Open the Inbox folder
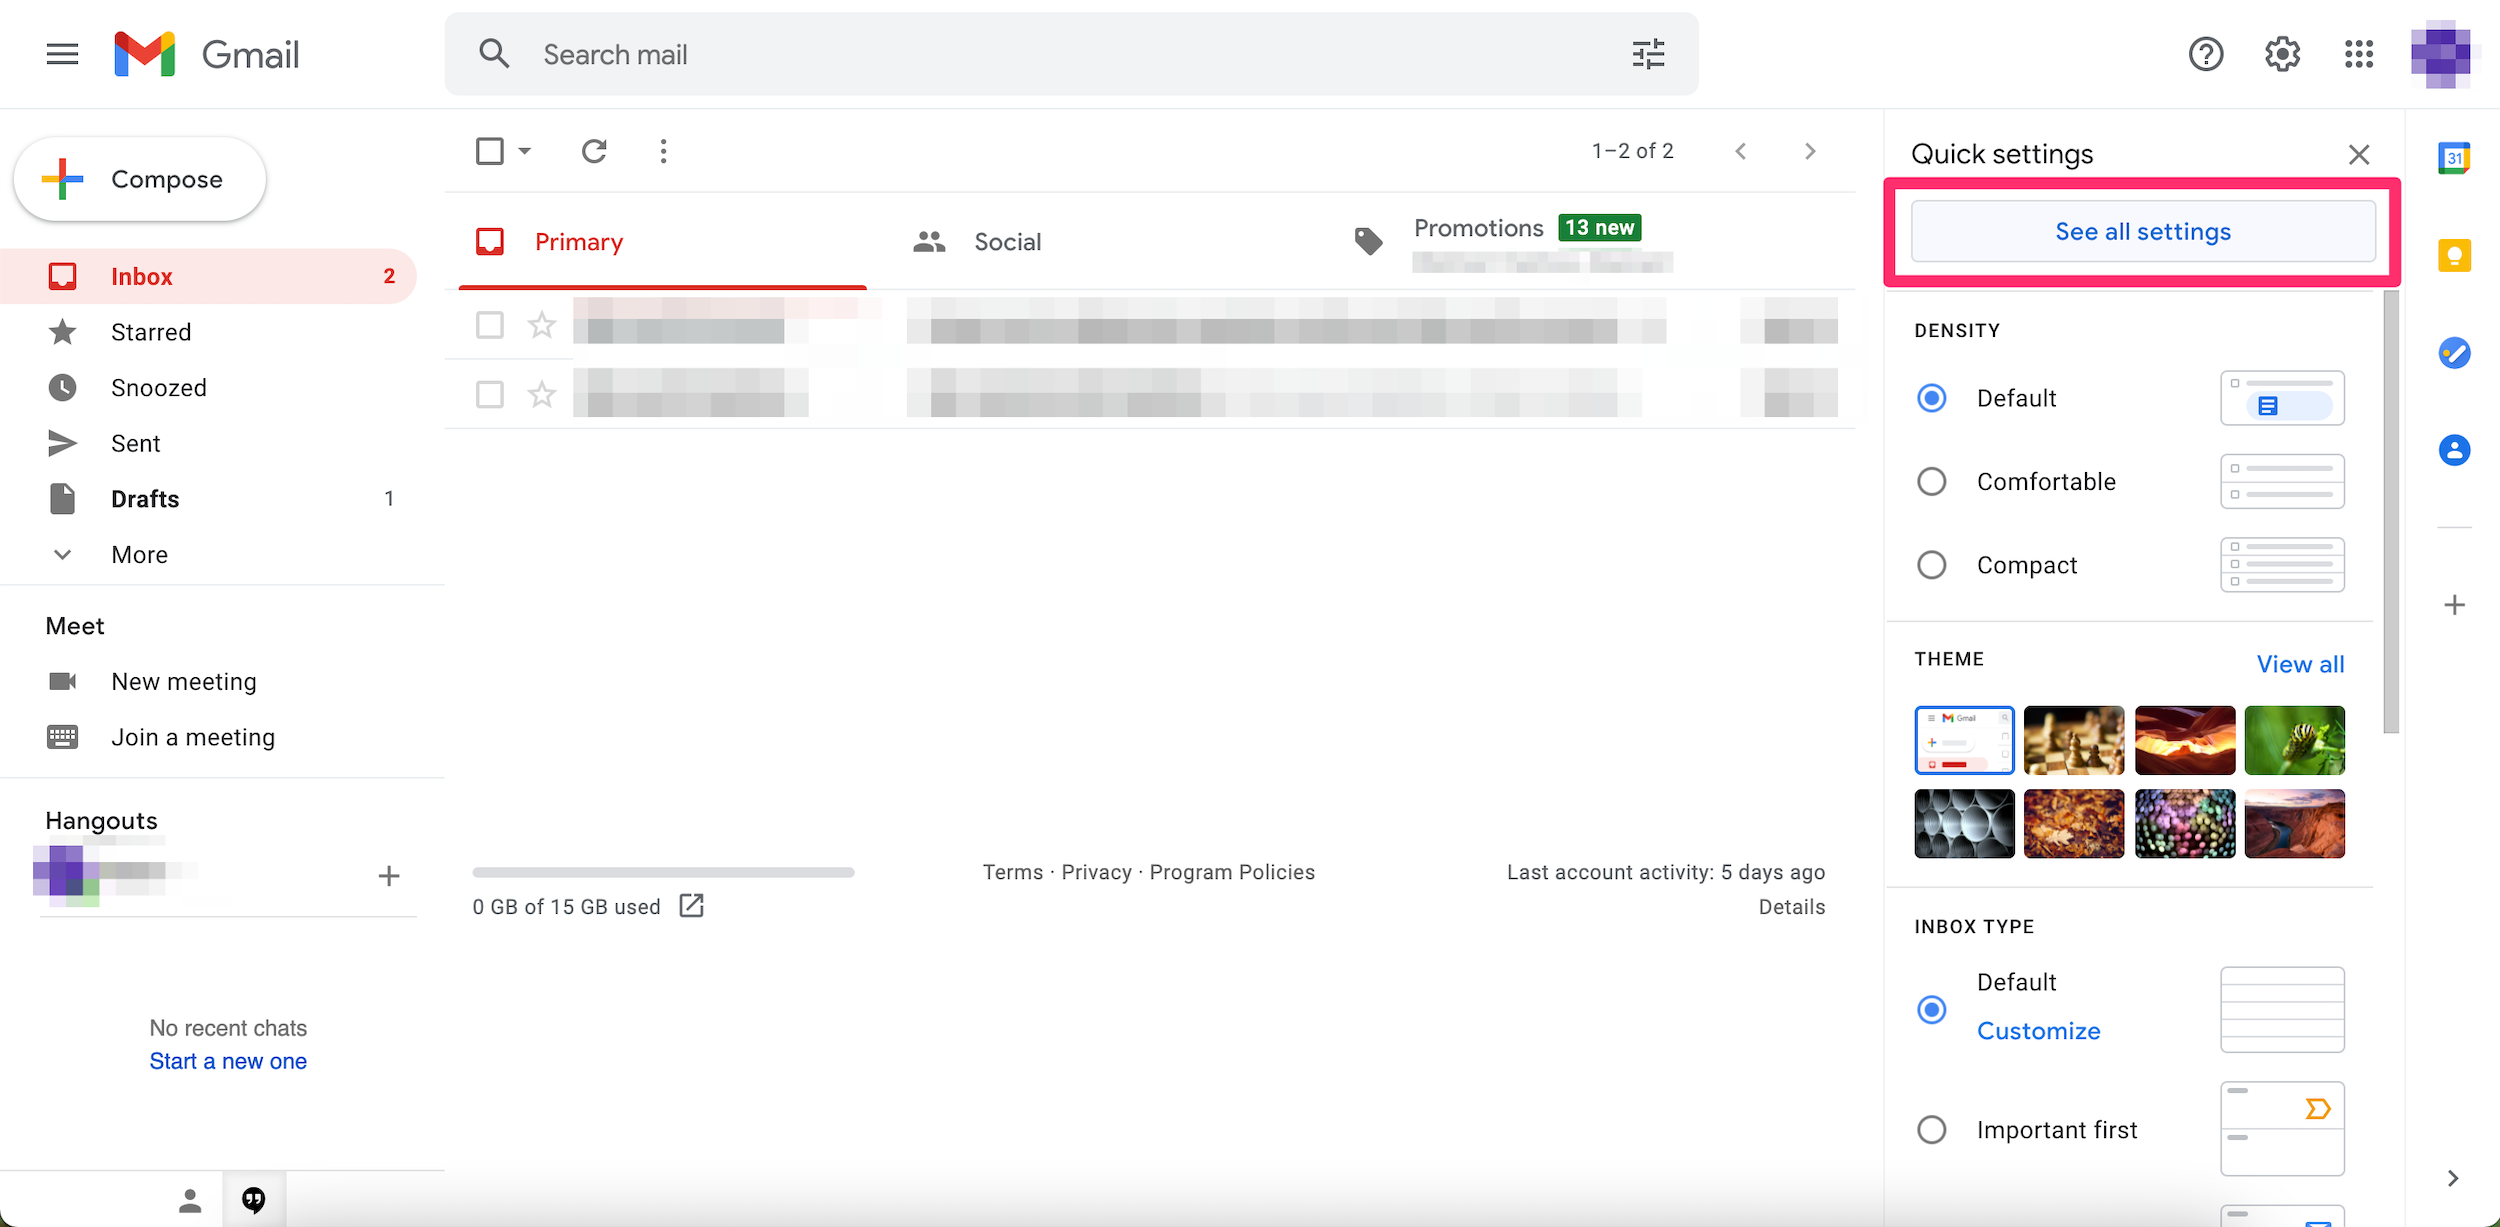 pos(209,277)
